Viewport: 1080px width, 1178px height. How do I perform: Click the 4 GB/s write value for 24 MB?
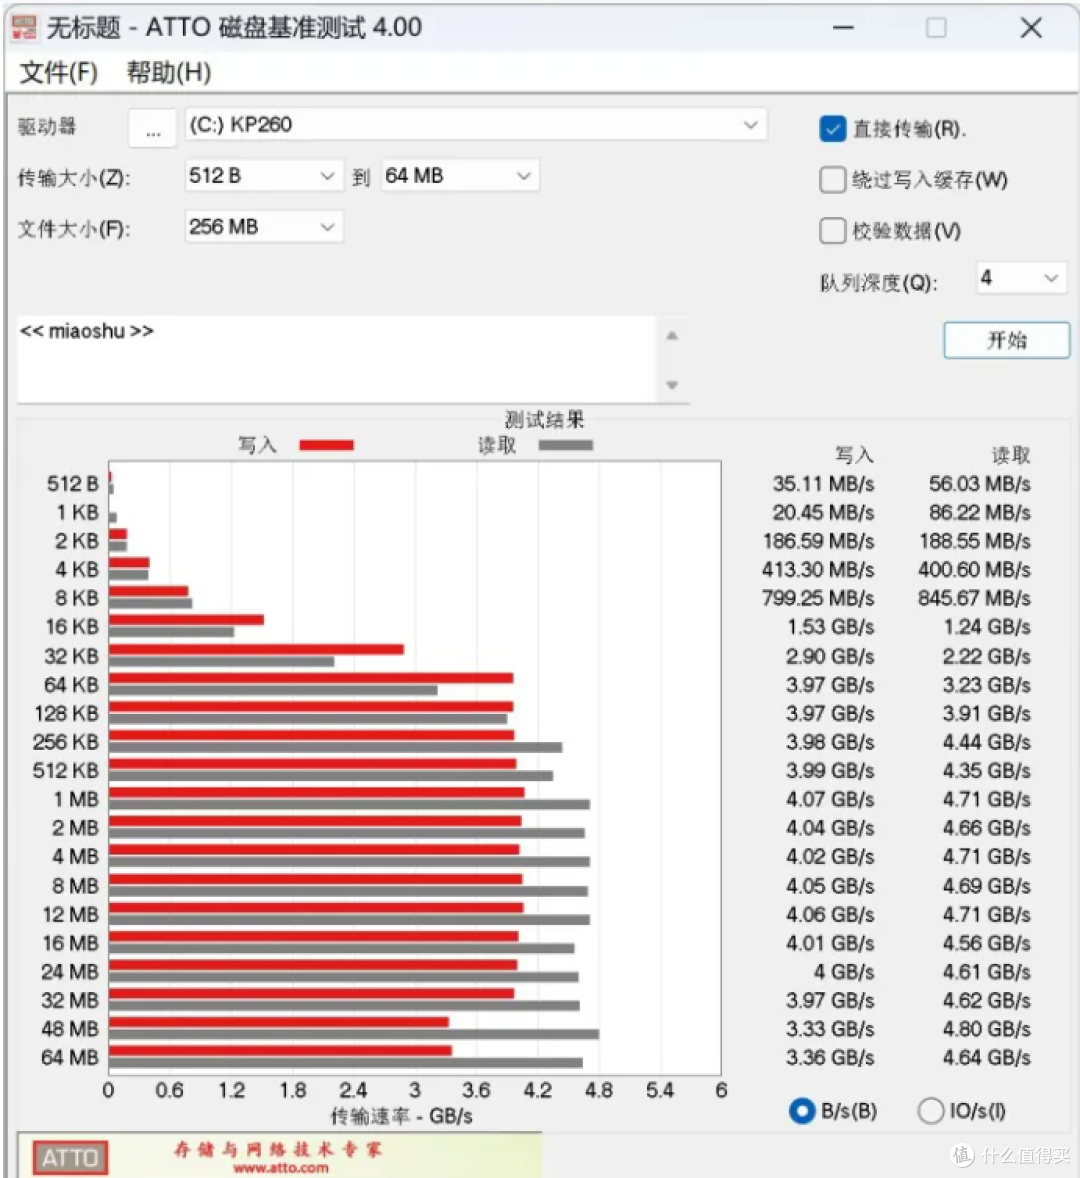(x=844, y=972)
